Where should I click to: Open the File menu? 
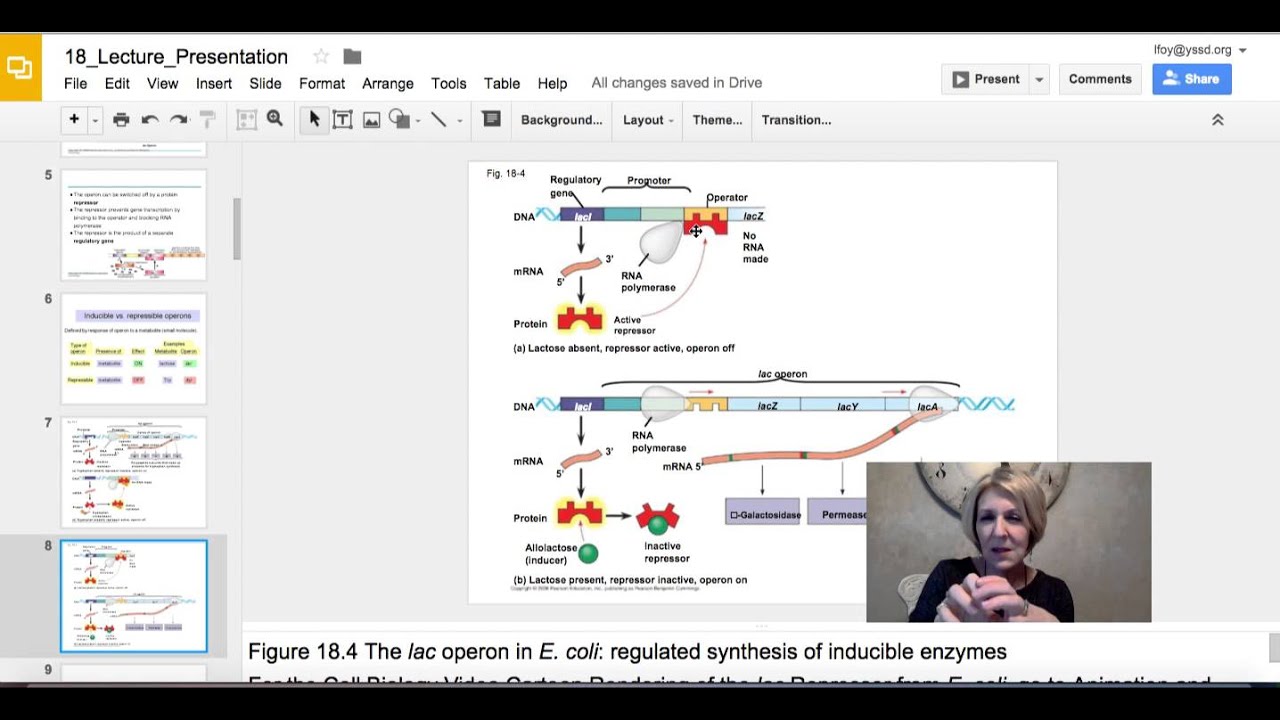75,84
